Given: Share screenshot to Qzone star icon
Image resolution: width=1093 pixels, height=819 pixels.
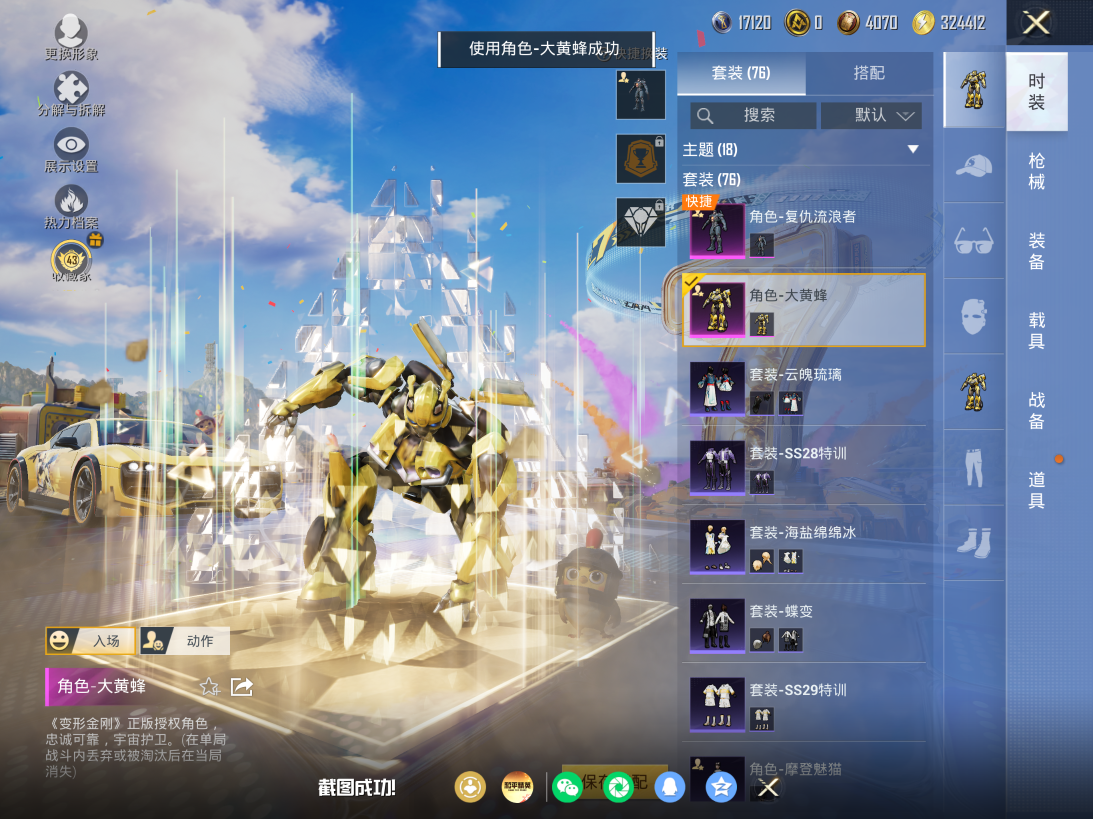Looking at the screenshot, I should (721, 788).
